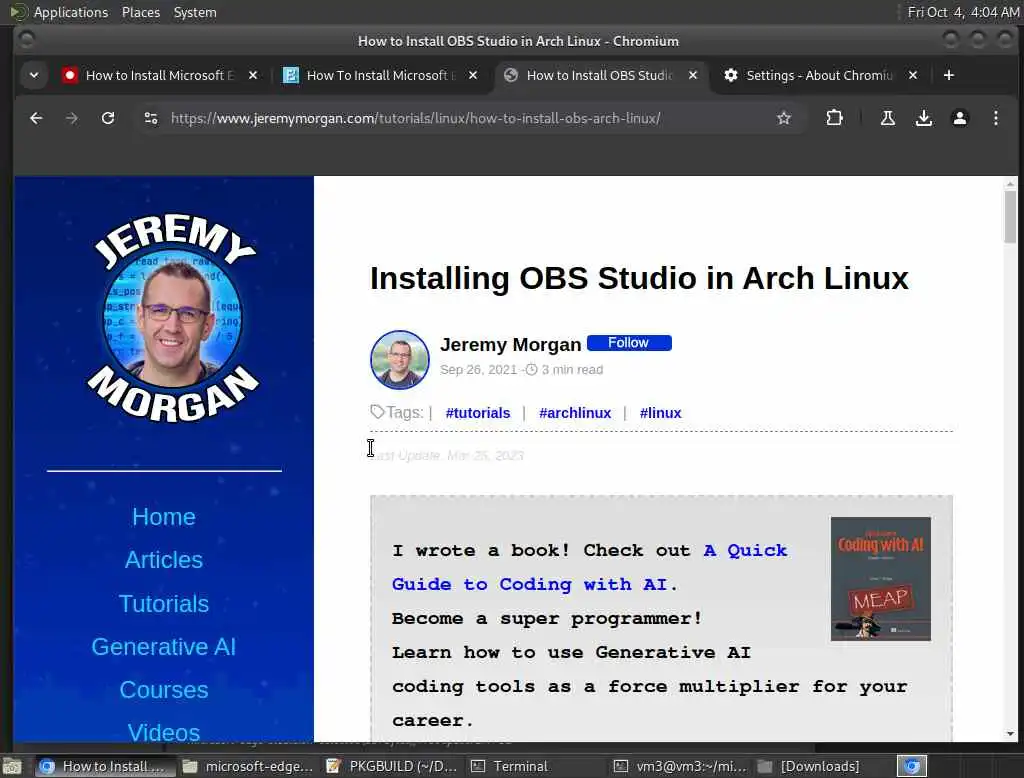Click the page vertical scrollbar thumb
This screenshot has width=1024, height=778.
point(1010,217)
